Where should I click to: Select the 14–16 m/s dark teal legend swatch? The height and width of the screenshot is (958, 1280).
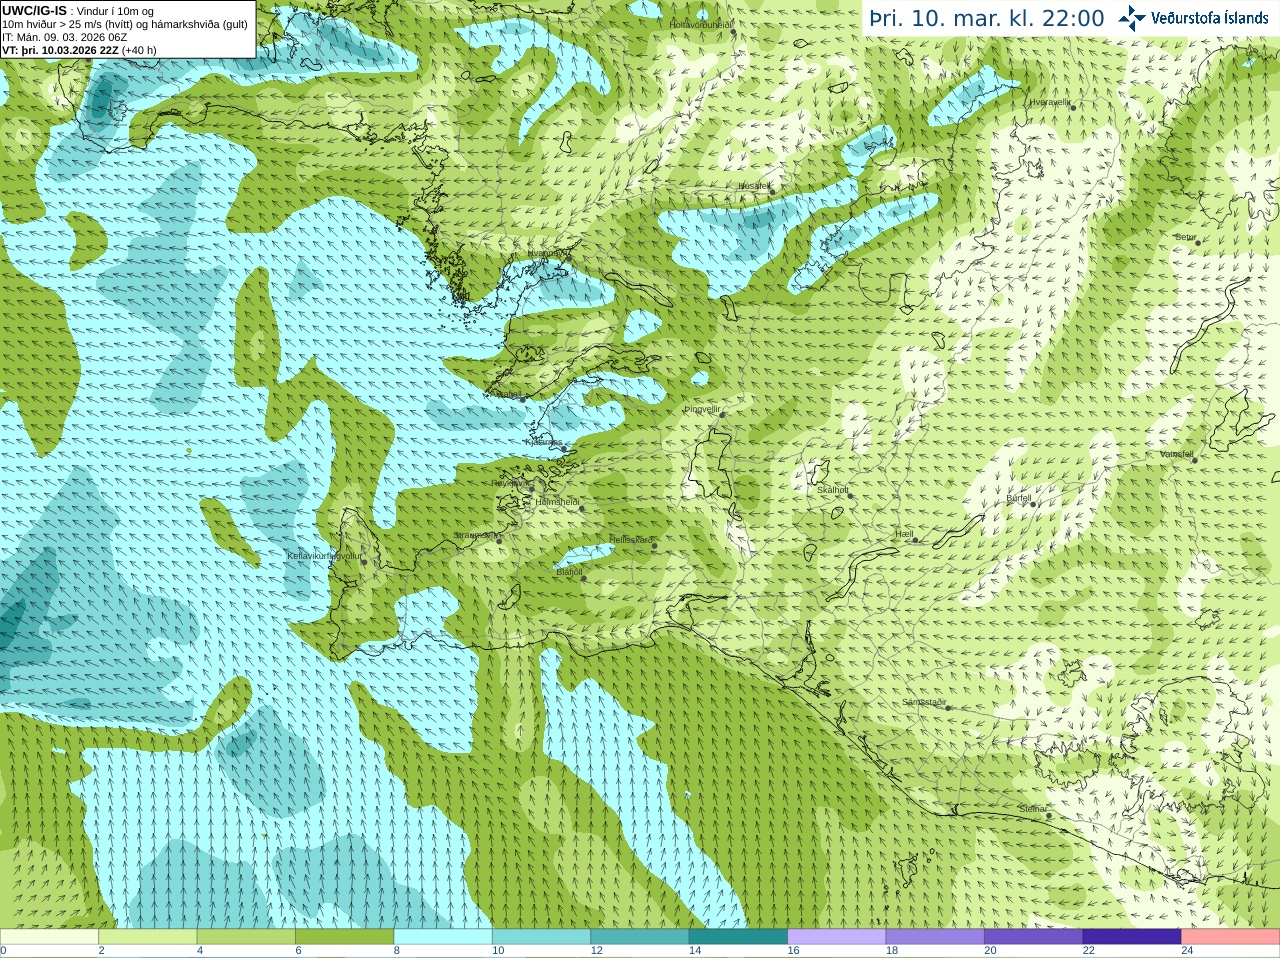738,937
